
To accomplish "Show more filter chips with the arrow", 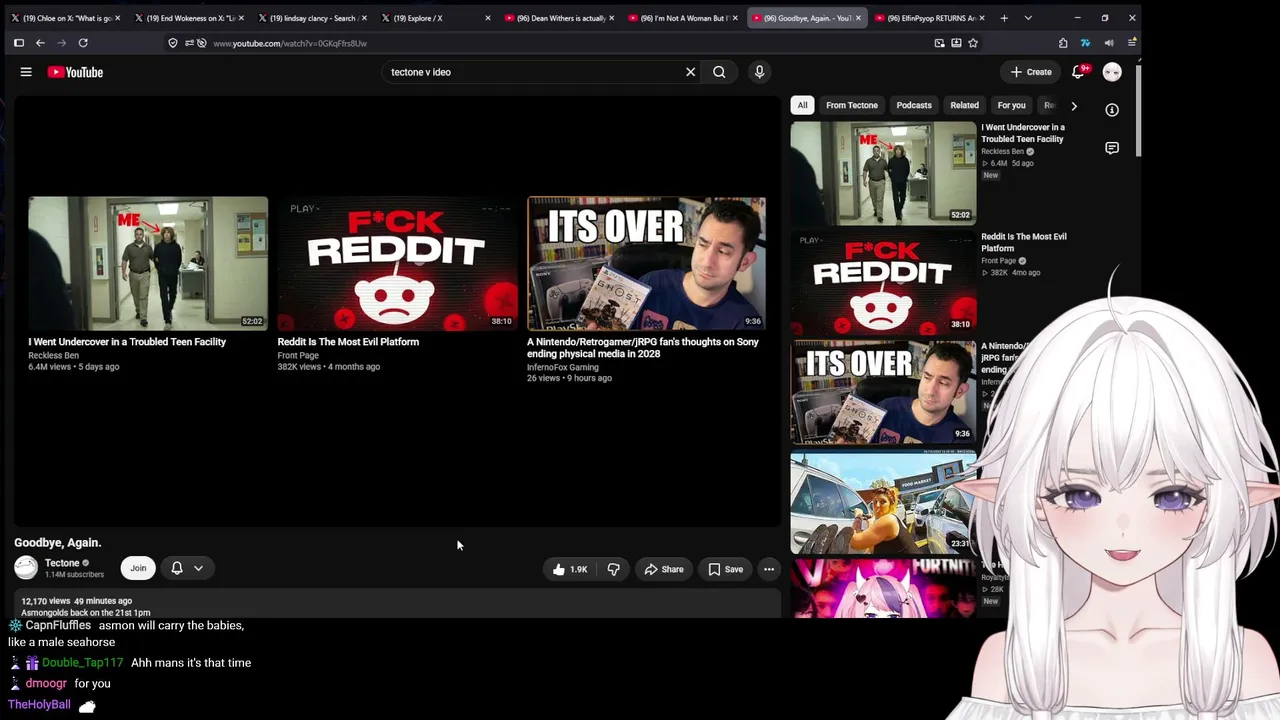I will coord(1074,105).
